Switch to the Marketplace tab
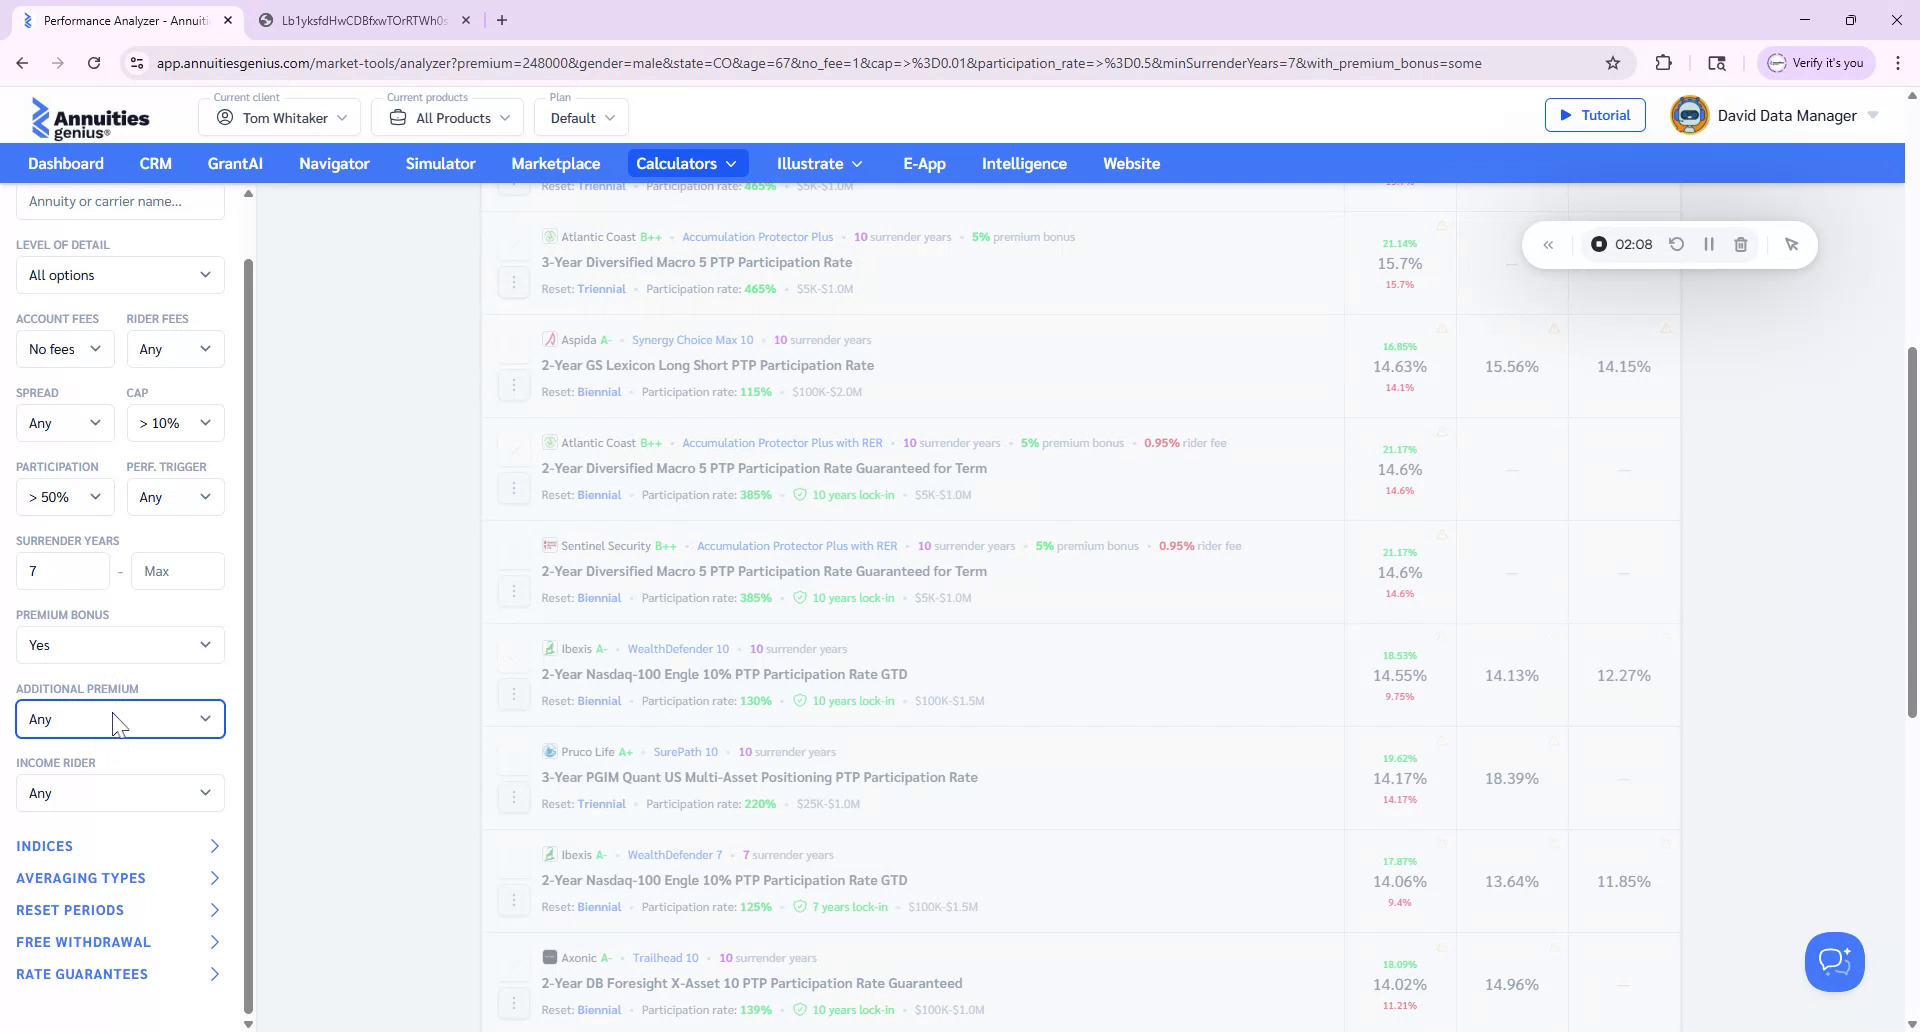 click(x=555, y=163)
